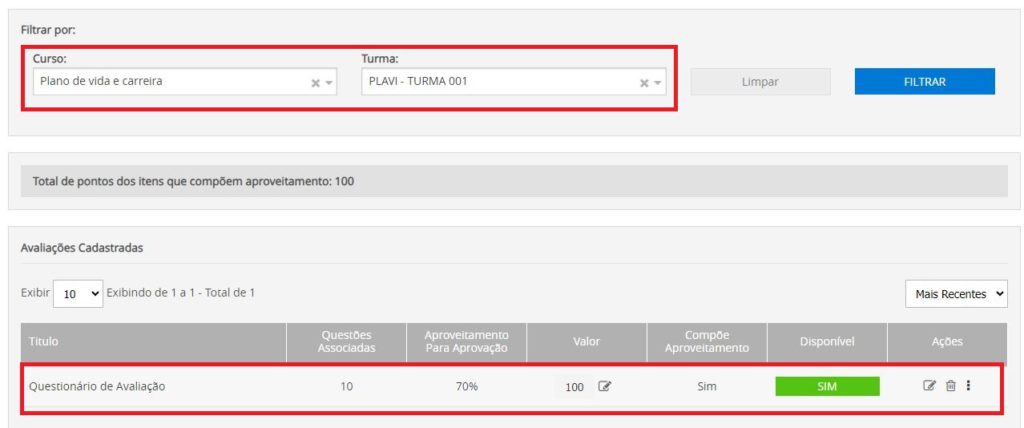Click the Limpar button
The image size is (1024, 428).
pyautogui.click(x=760, y=82)
